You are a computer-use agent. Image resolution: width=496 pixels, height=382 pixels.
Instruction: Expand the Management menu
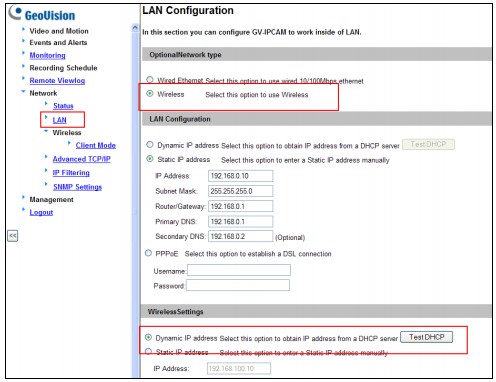pos(51,200)
